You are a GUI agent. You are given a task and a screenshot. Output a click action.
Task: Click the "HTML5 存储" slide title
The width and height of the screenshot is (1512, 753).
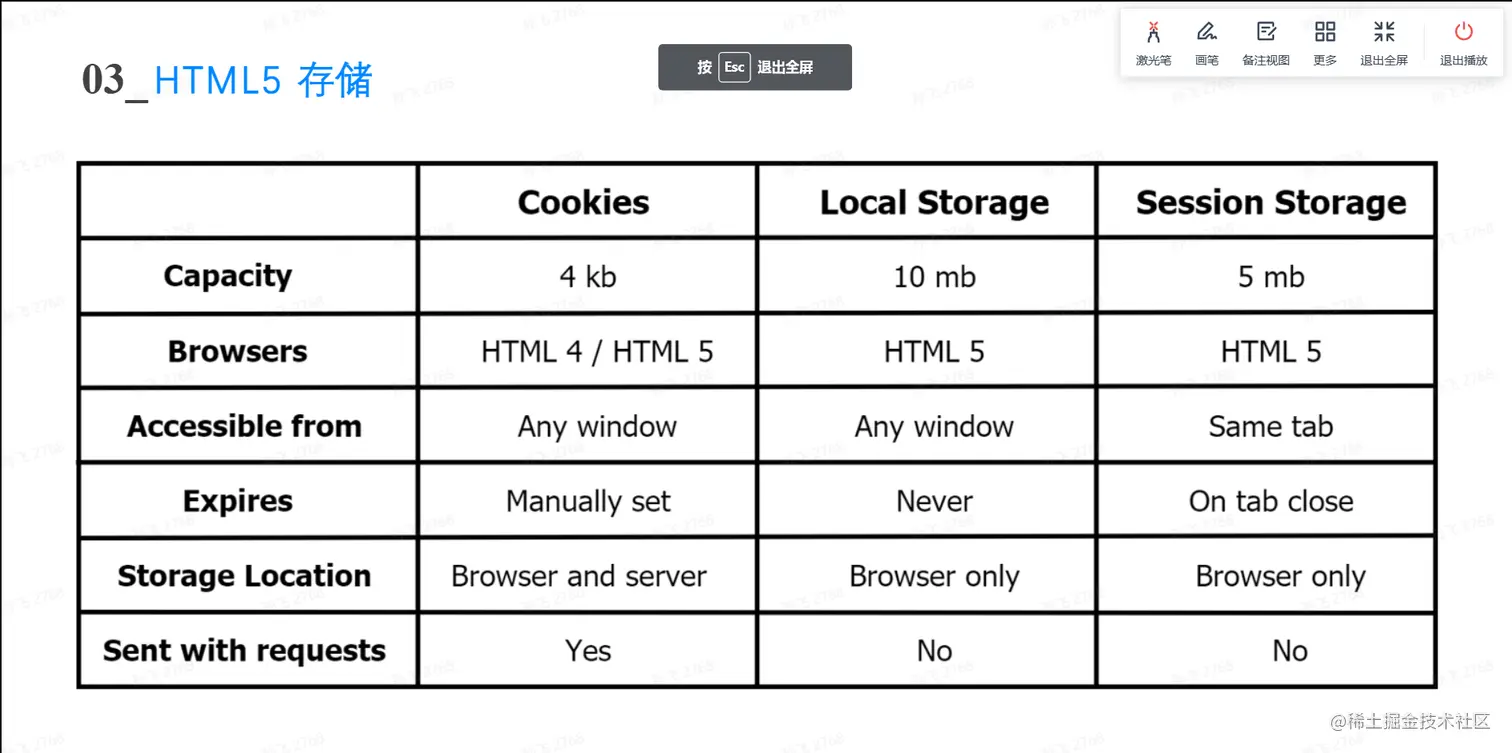263,80
